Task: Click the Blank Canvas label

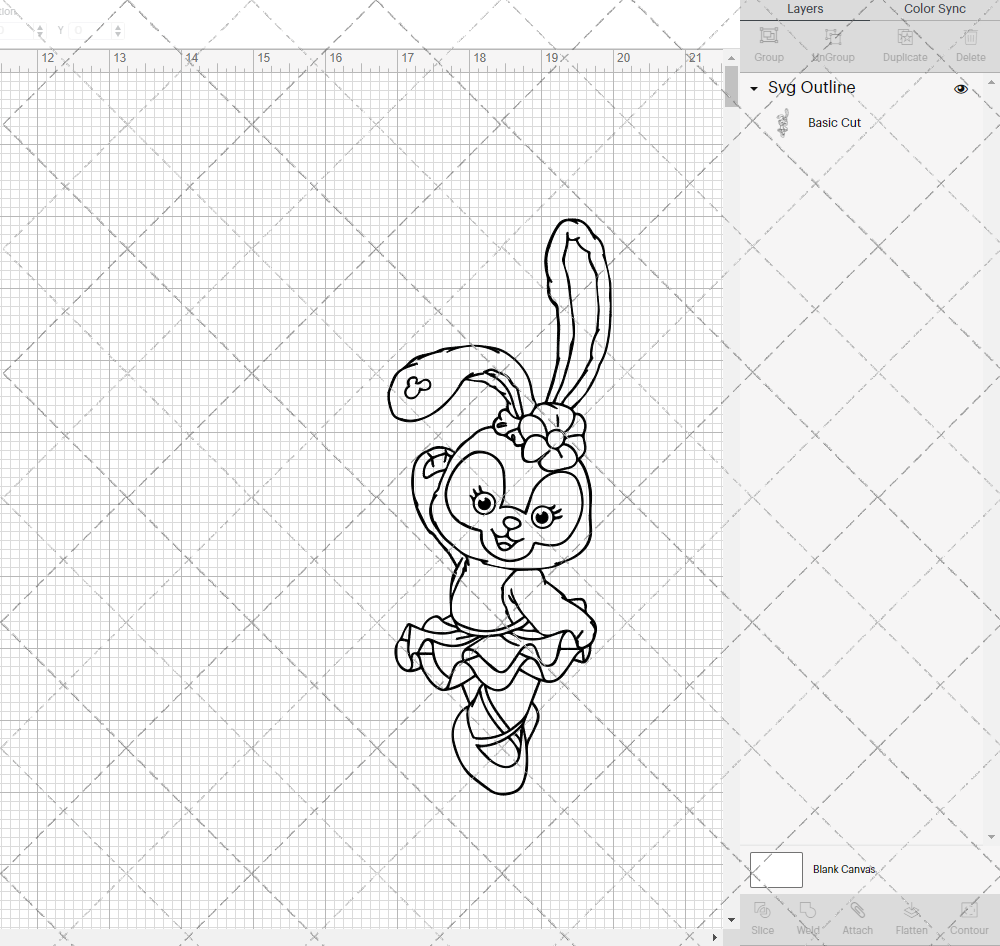Action: tap(844, 869)
